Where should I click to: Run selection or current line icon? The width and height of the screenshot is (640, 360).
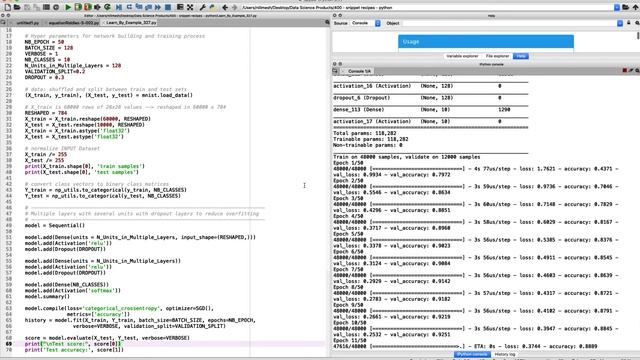pos(98,7)
